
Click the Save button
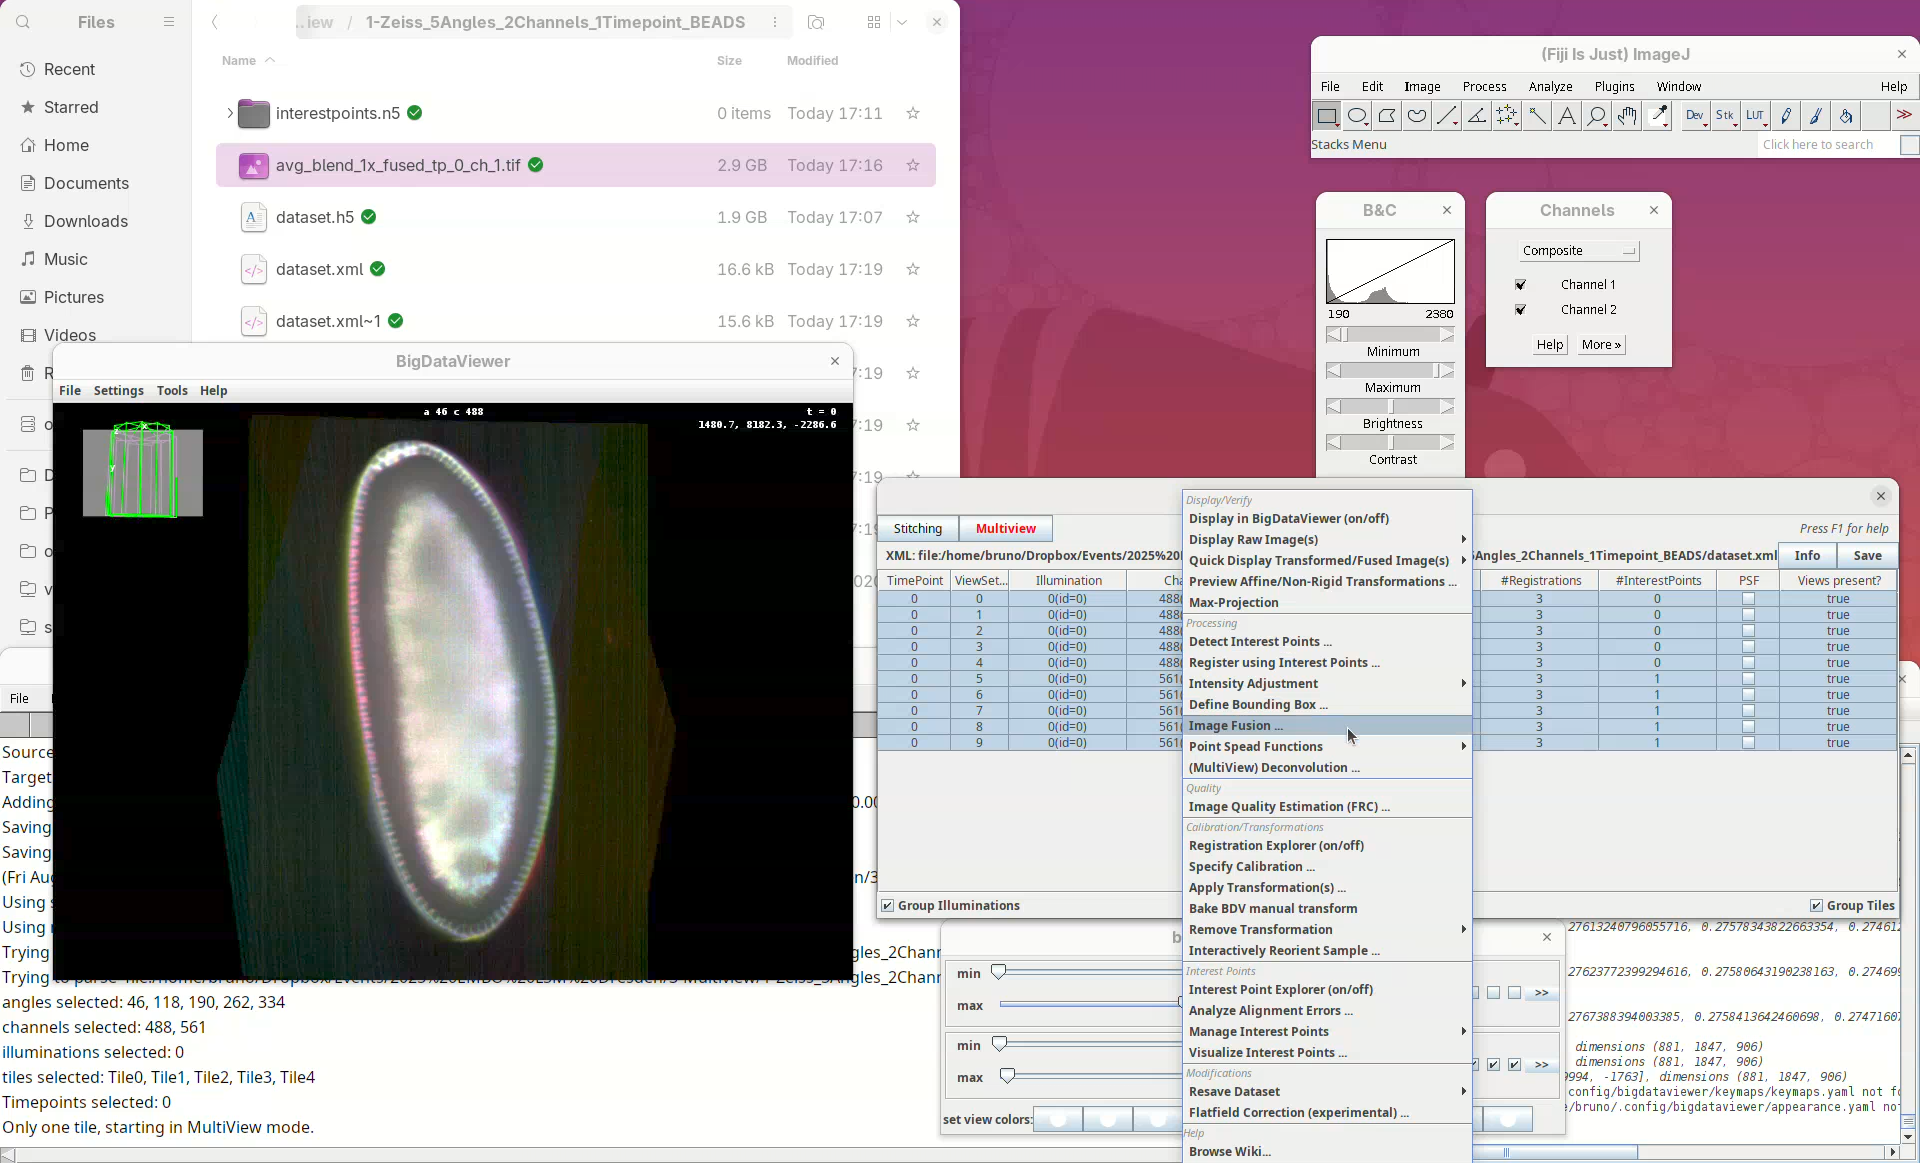tap(1866, 555)
